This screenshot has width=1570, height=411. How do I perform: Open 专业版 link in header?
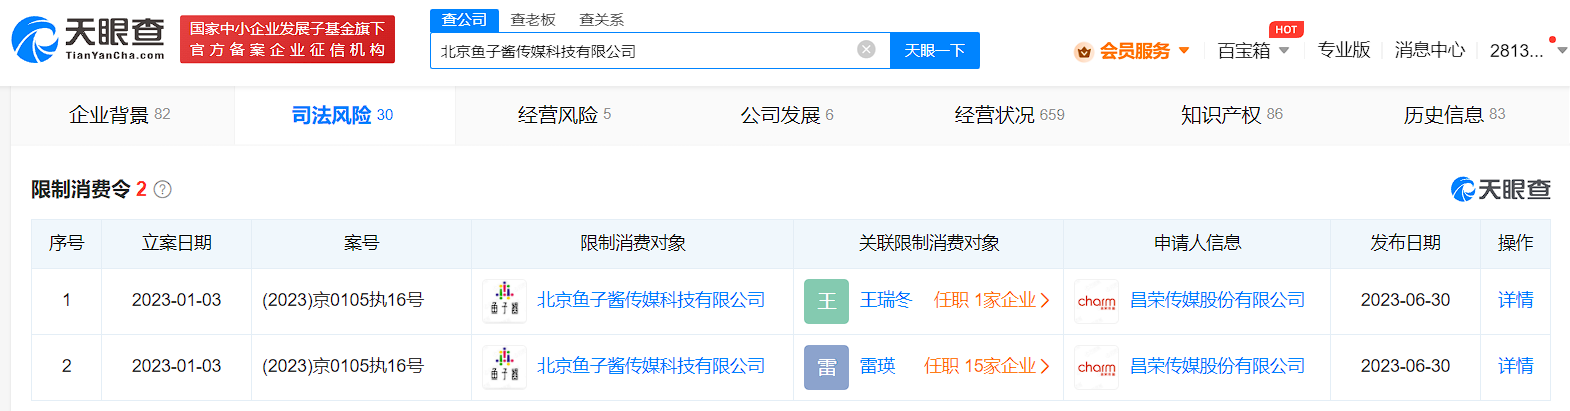pyautogui.click(x=1344, y=50)
